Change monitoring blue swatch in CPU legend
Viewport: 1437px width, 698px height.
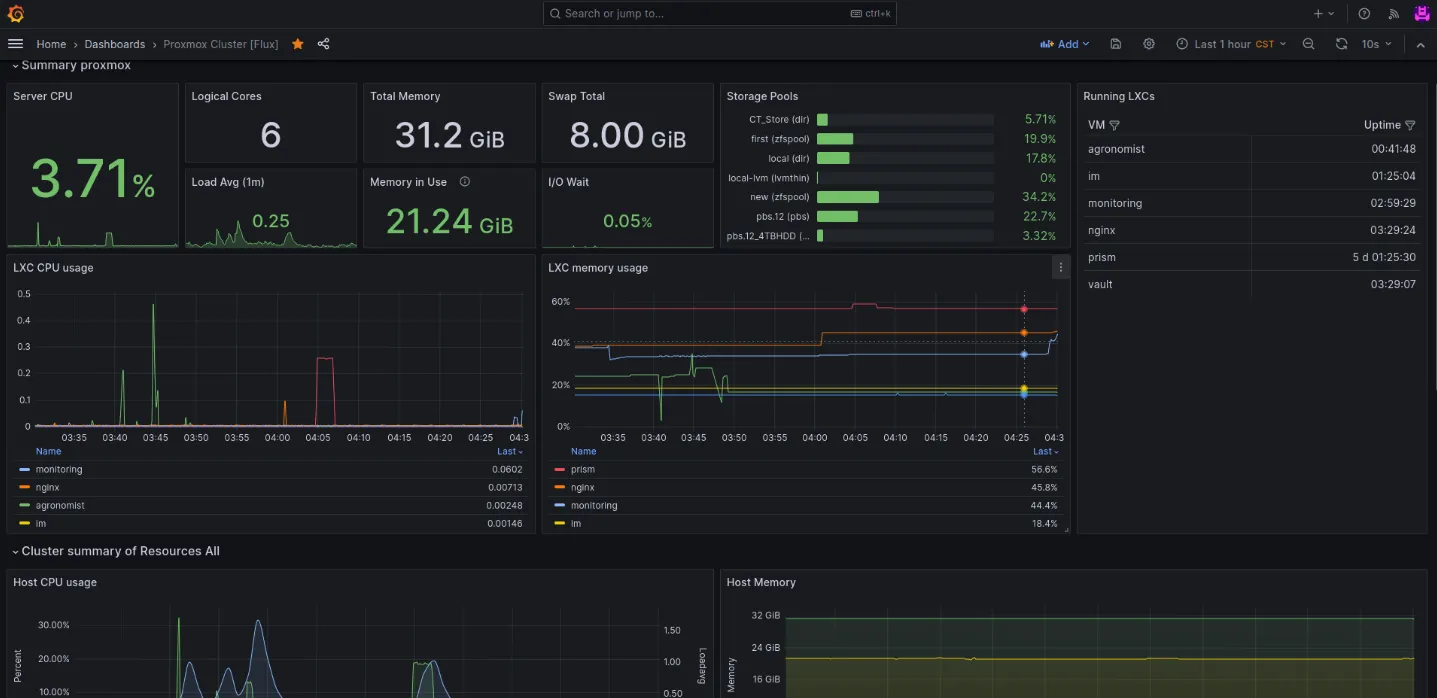click(23, 470)
